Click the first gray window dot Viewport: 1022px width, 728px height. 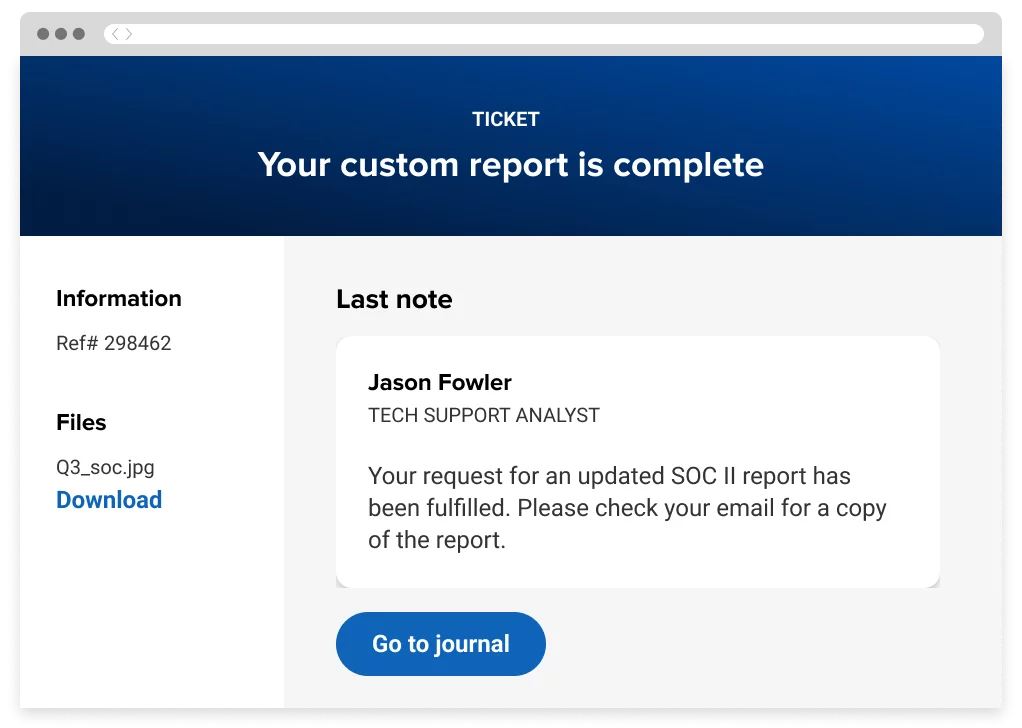(x=43, y=34)
